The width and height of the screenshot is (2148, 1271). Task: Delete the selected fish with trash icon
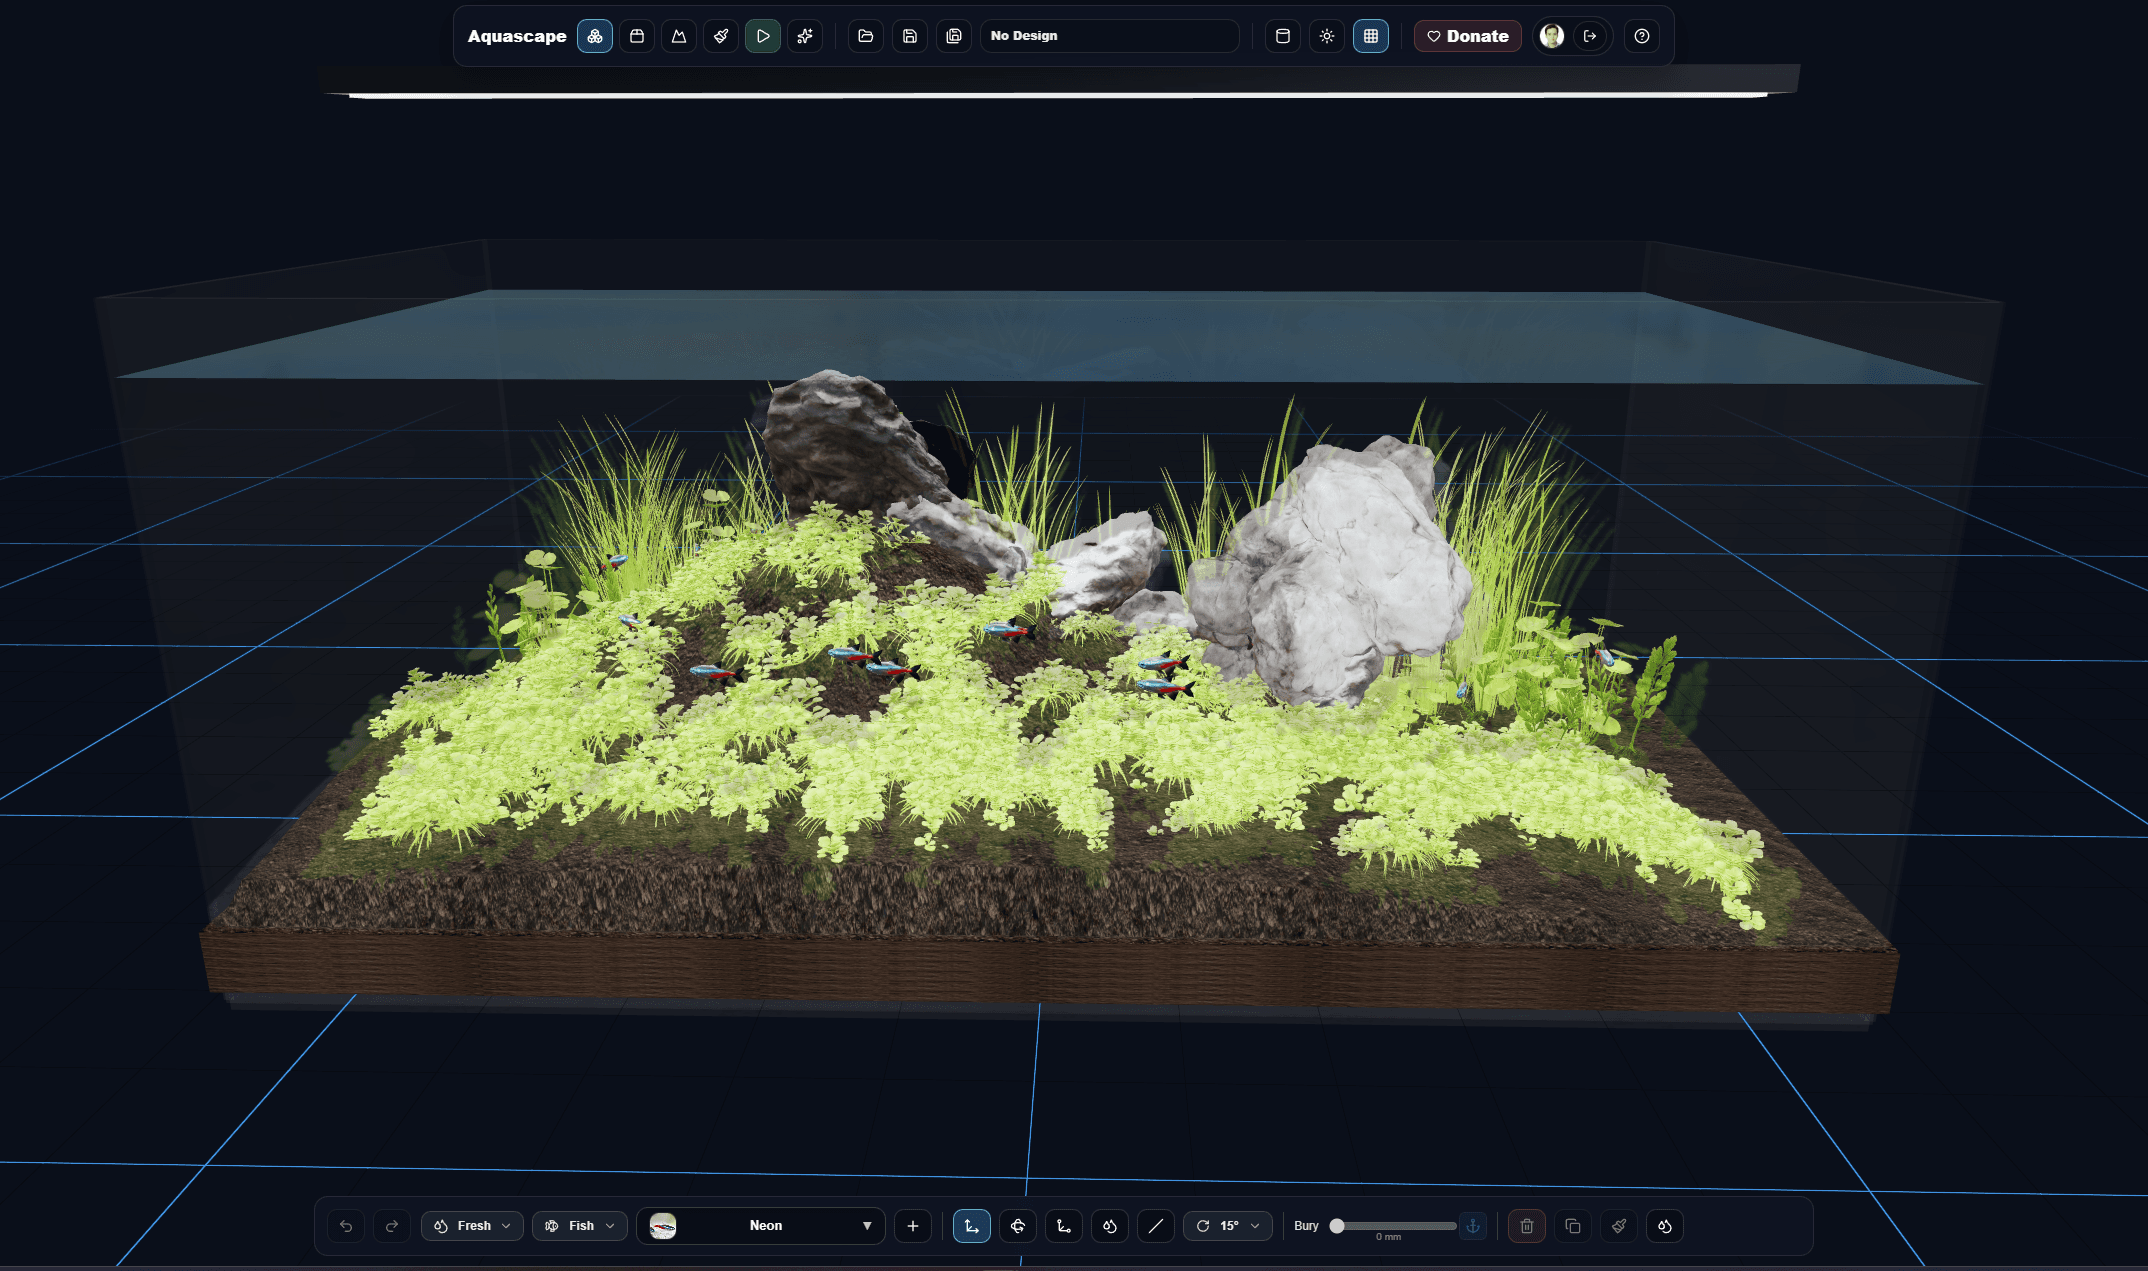(1525, 1225)
